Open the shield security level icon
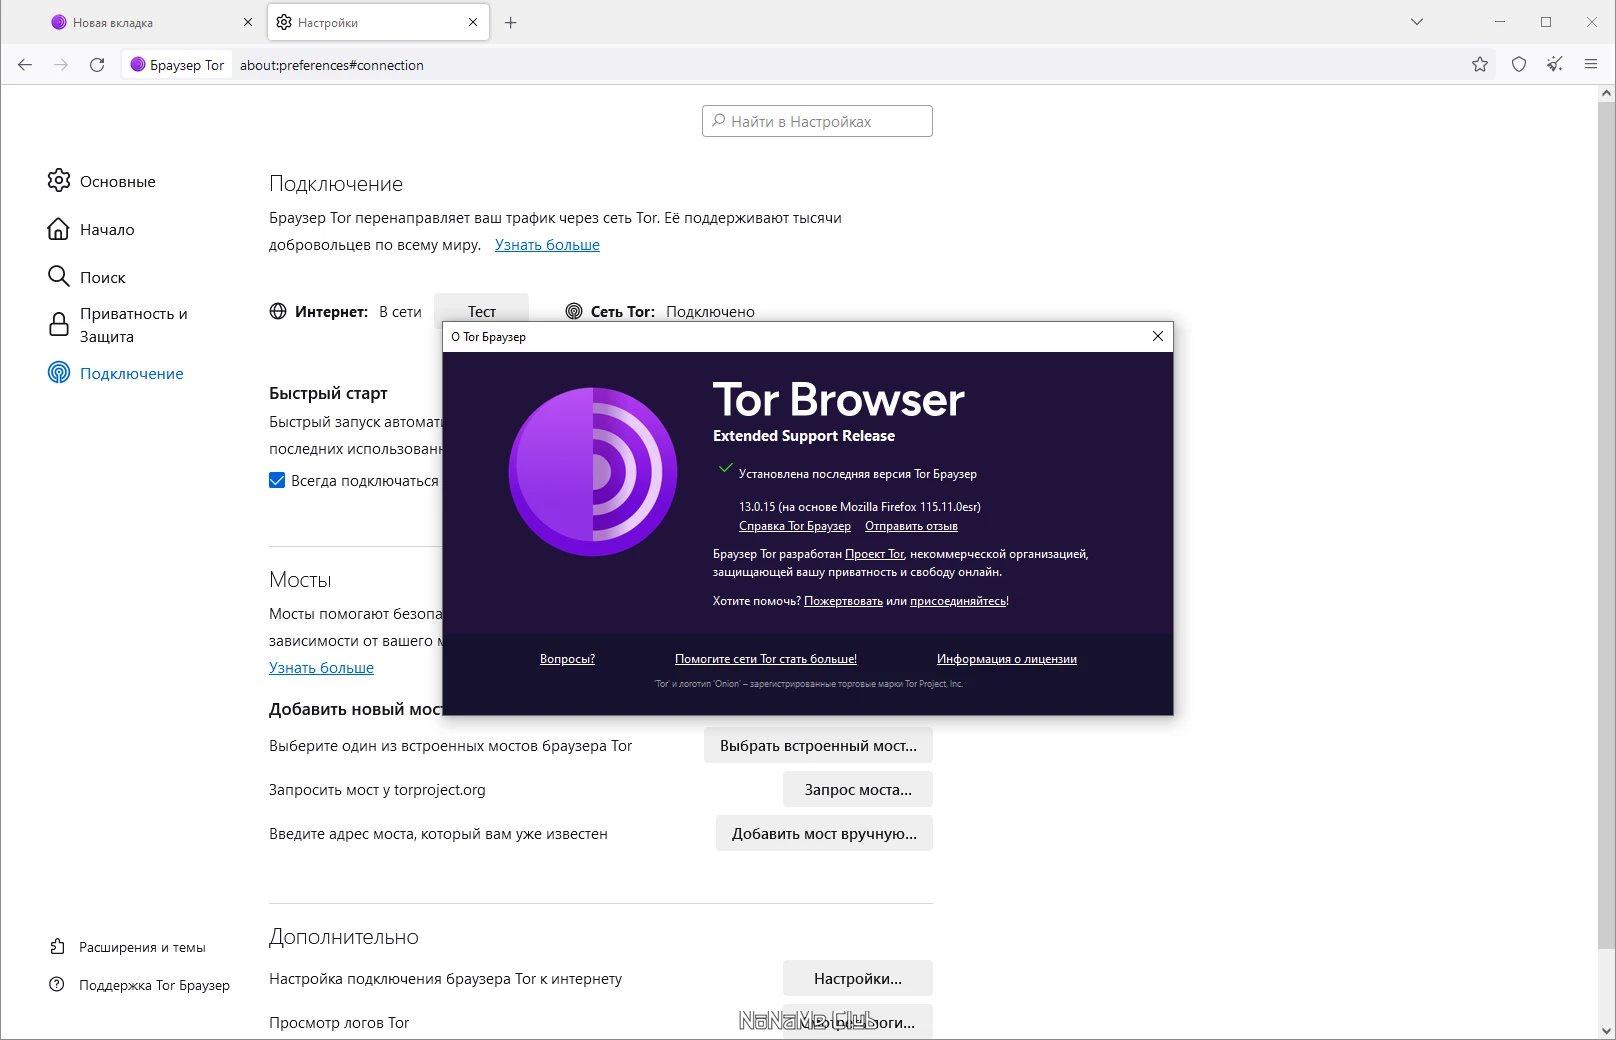 click(1519, 65)
